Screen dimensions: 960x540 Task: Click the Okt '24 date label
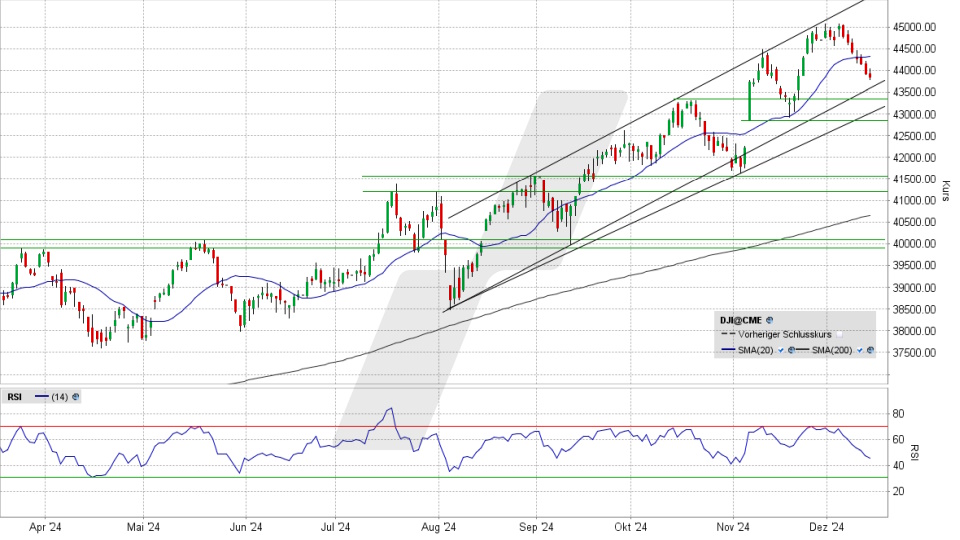(631, 527)
